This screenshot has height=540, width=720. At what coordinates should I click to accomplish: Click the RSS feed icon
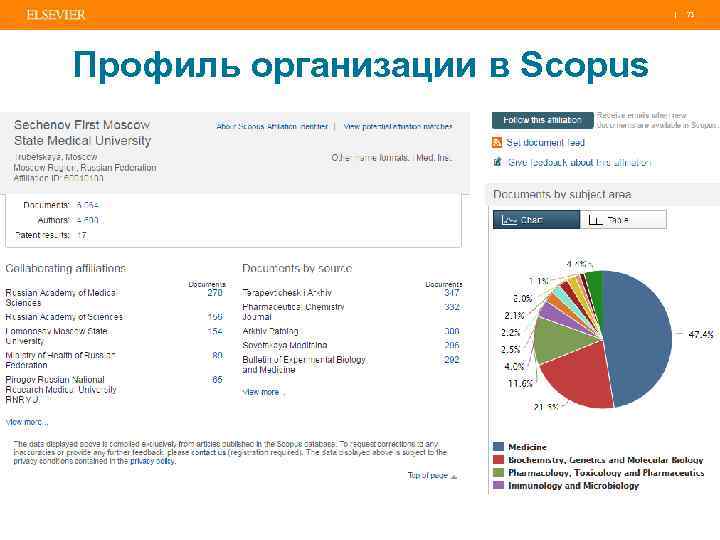coord(497,142)
